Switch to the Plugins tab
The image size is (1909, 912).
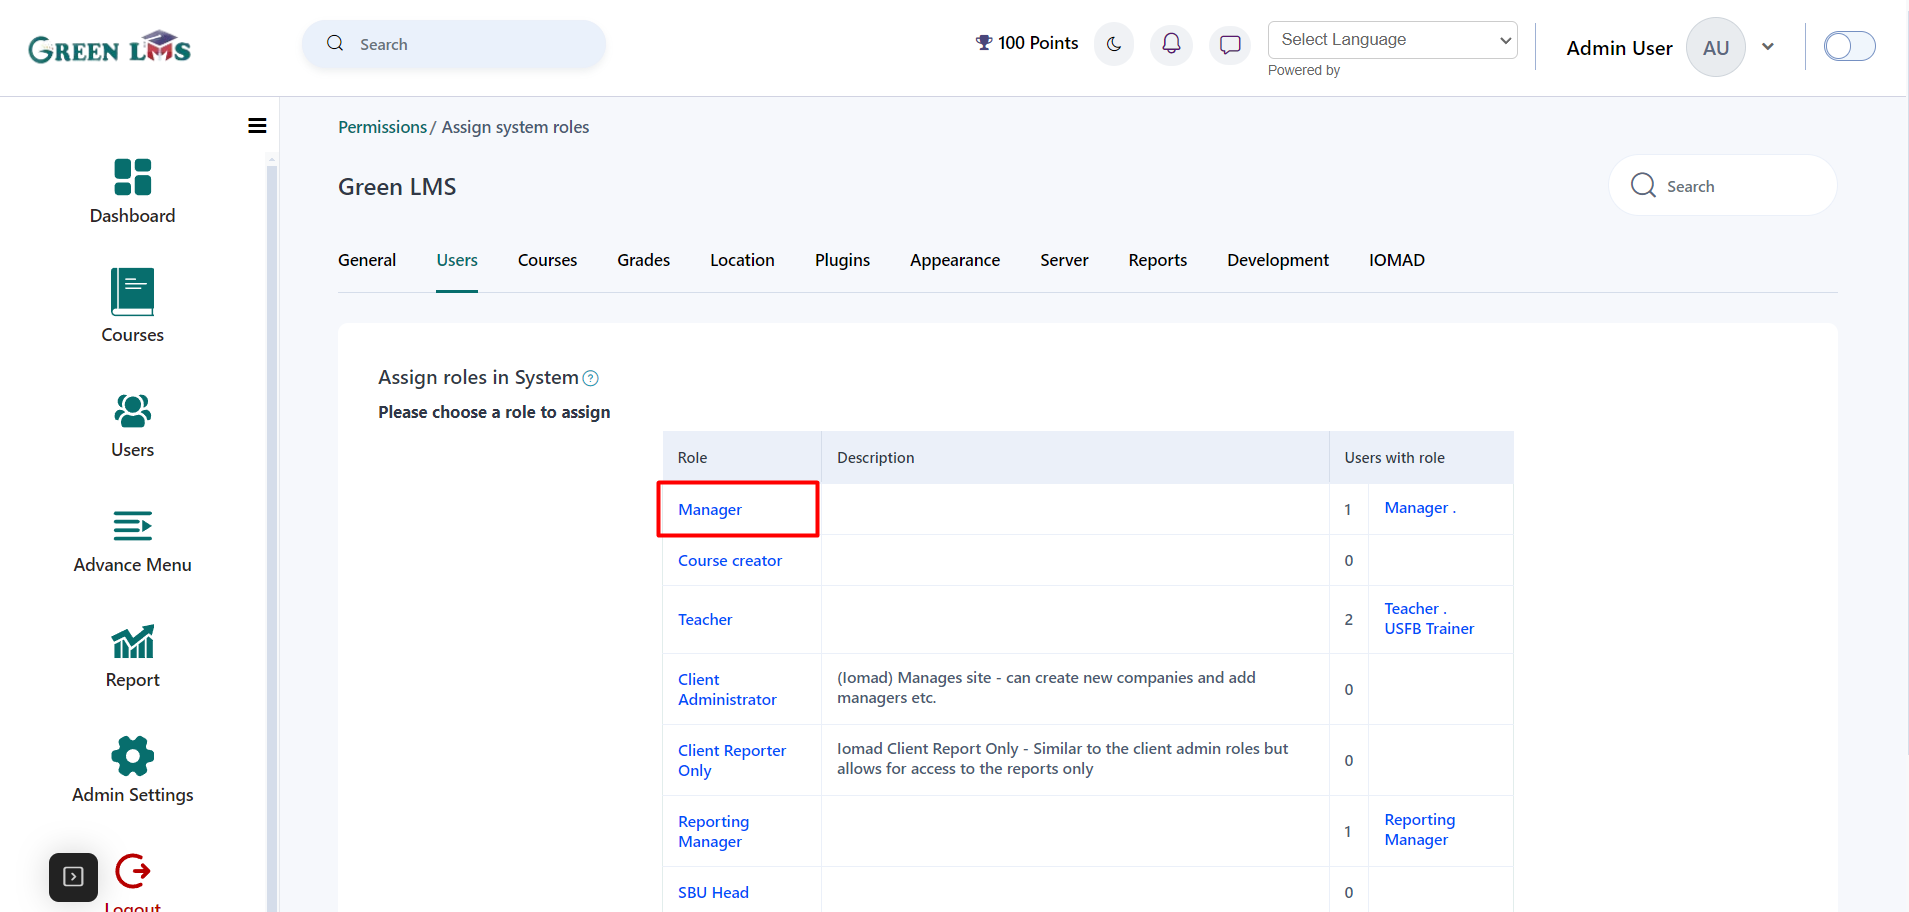click(842, 260)
